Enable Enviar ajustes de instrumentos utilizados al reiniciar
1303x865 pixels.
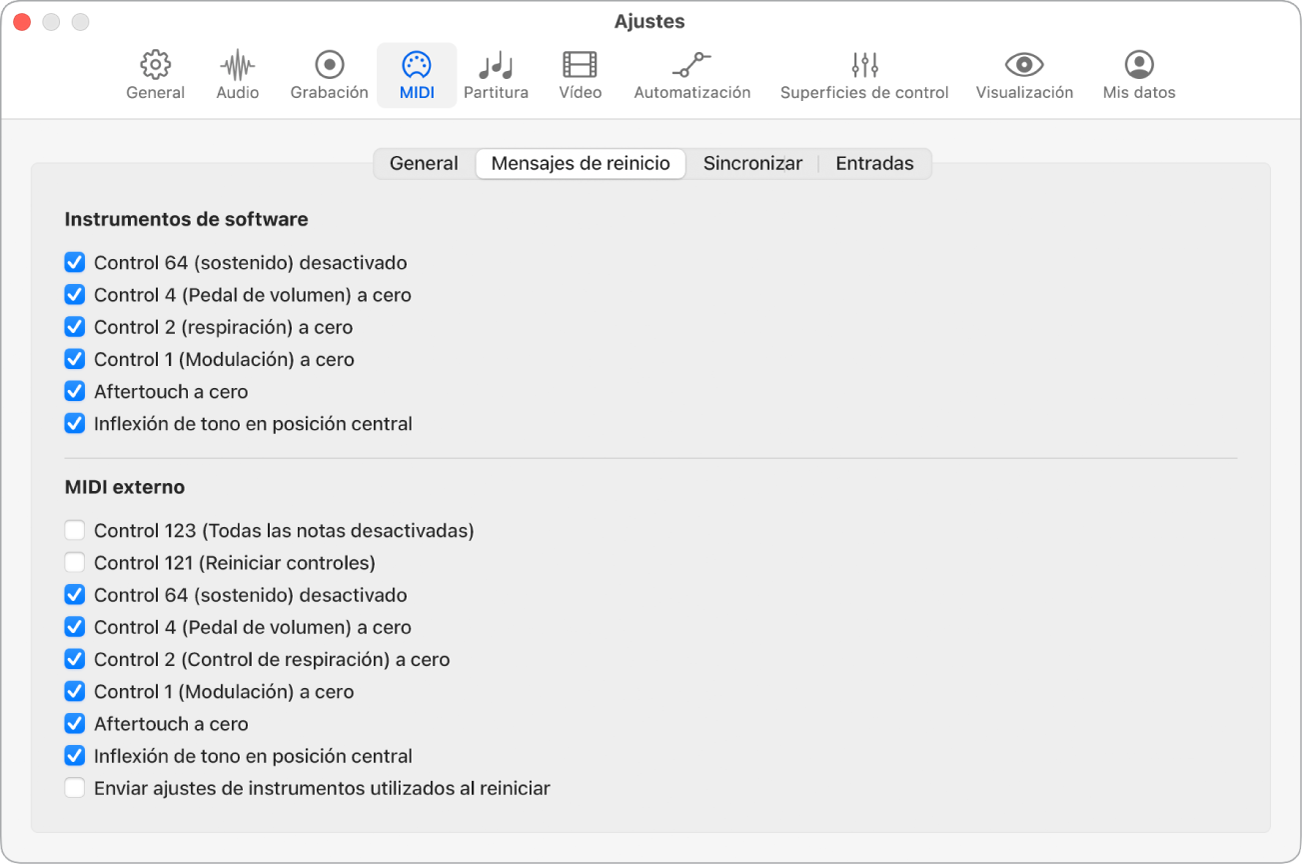pos(75,788)
